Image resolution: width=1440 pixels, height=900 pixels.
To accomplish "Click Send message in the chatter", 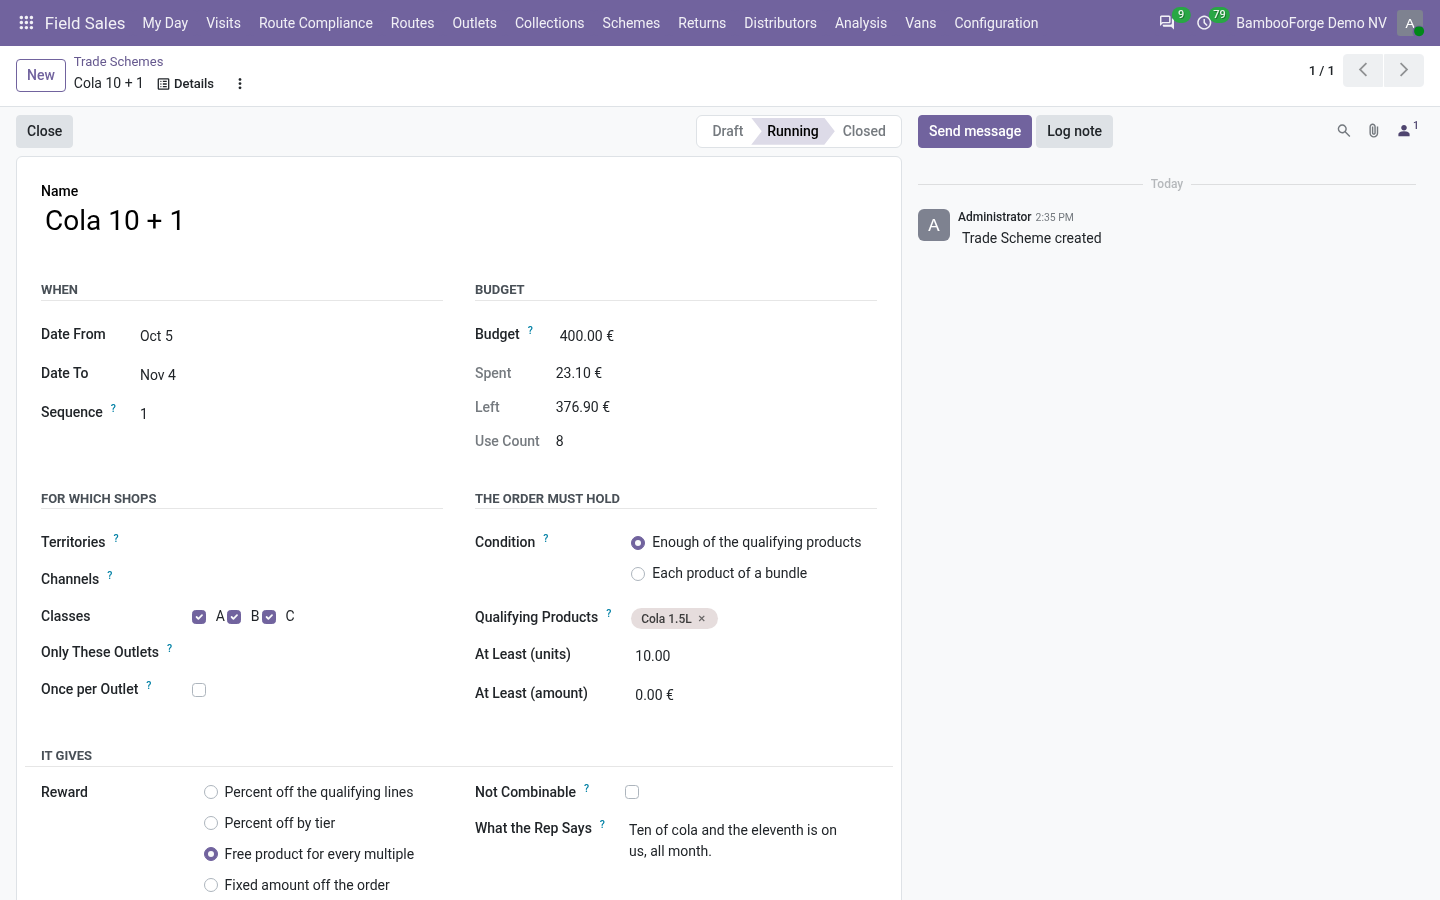I will tap(975, 131).
